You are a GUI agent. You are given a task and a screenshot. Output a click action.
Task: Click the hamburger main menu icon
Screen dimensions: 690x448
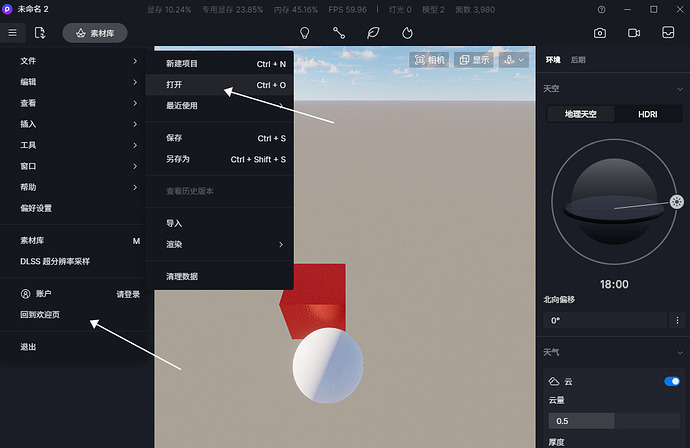[x=12, y=33]
